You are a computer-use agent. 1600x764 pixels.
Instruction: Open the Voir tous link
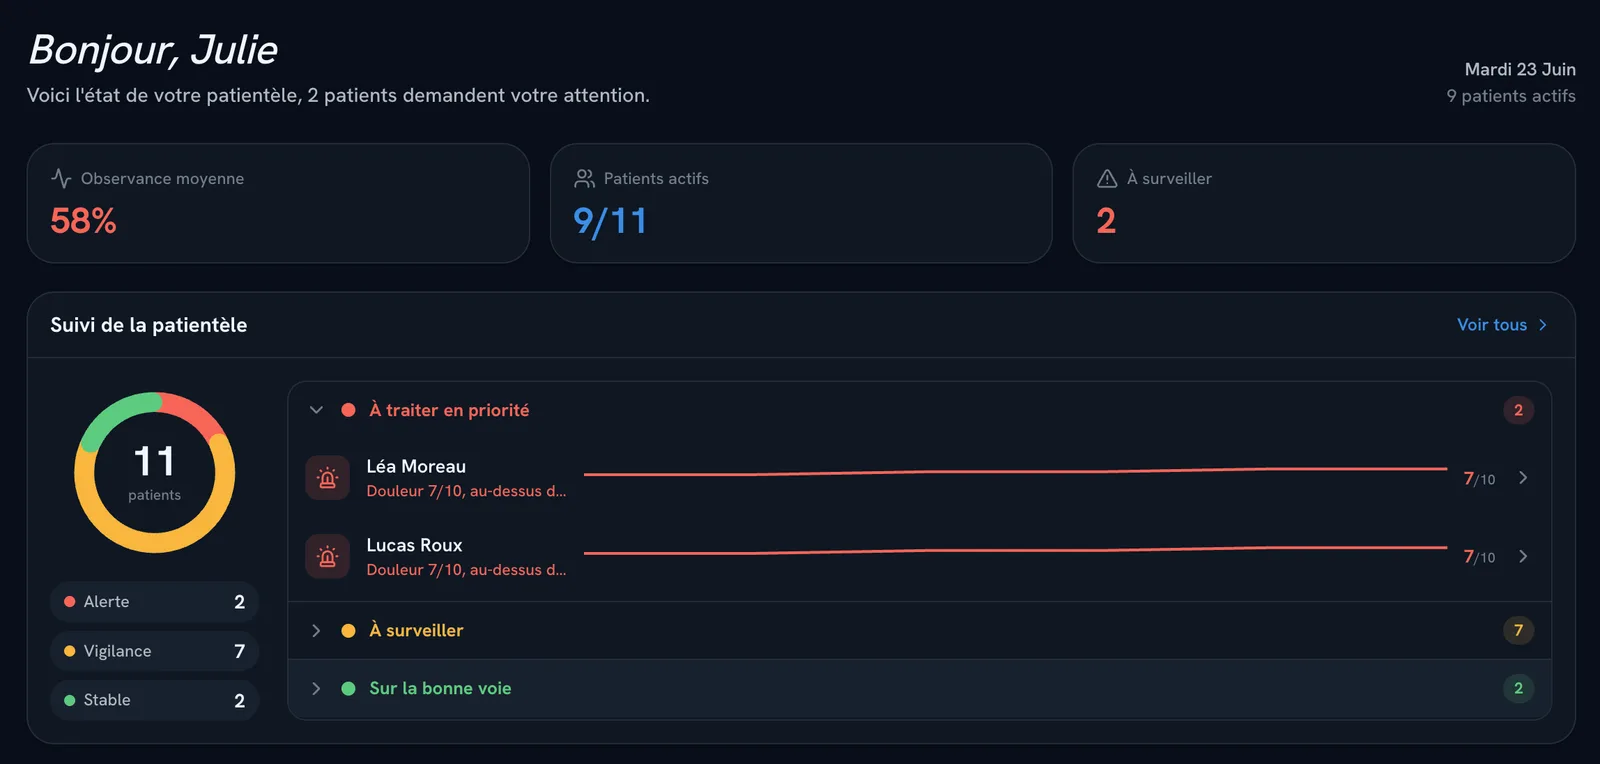[x=1502, y=325]
